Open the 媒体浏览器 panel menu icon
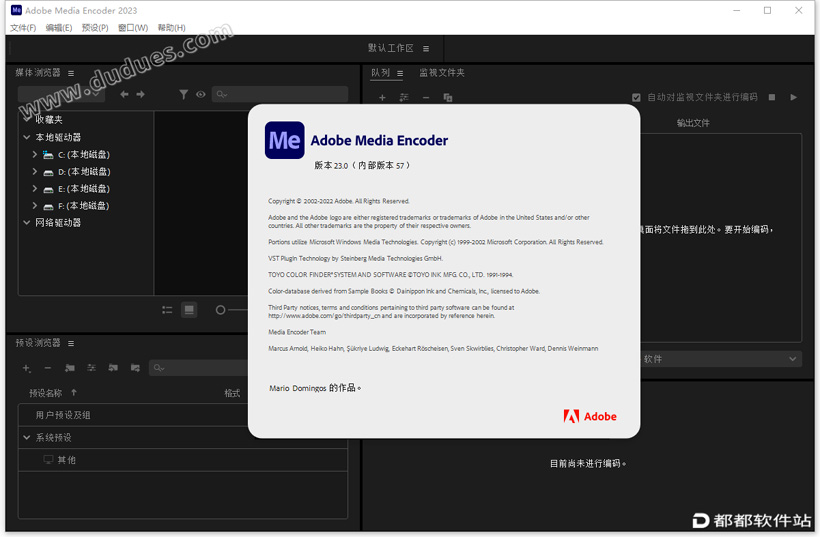The image size is (820, 537). pos(71,73)
